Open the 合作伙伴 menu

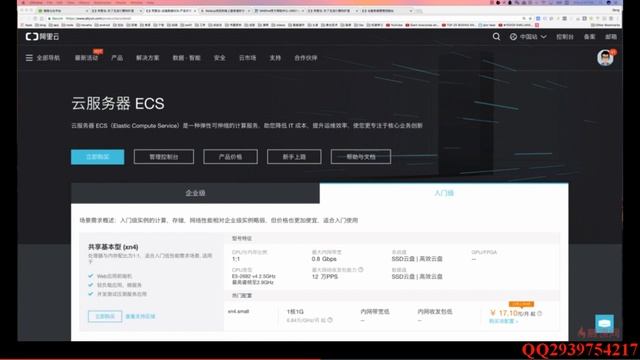coord(306,58)
